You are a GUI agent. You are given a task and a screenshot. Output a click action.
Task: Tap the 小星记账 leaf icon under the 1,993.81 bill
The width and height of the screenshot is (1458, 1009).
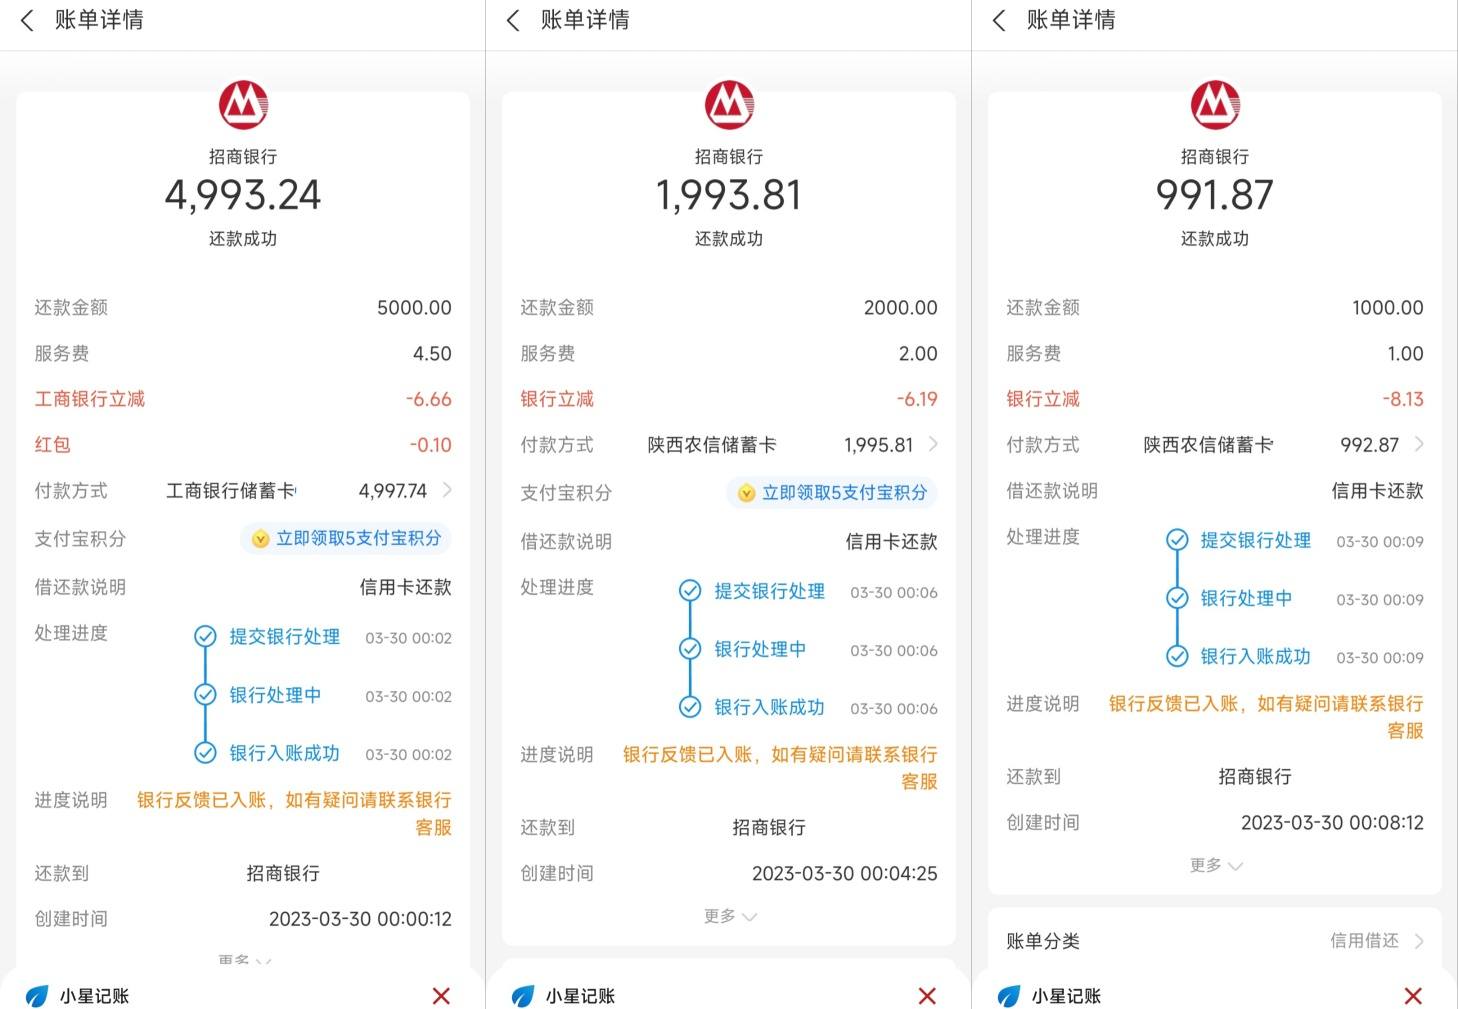pos(523,996)
